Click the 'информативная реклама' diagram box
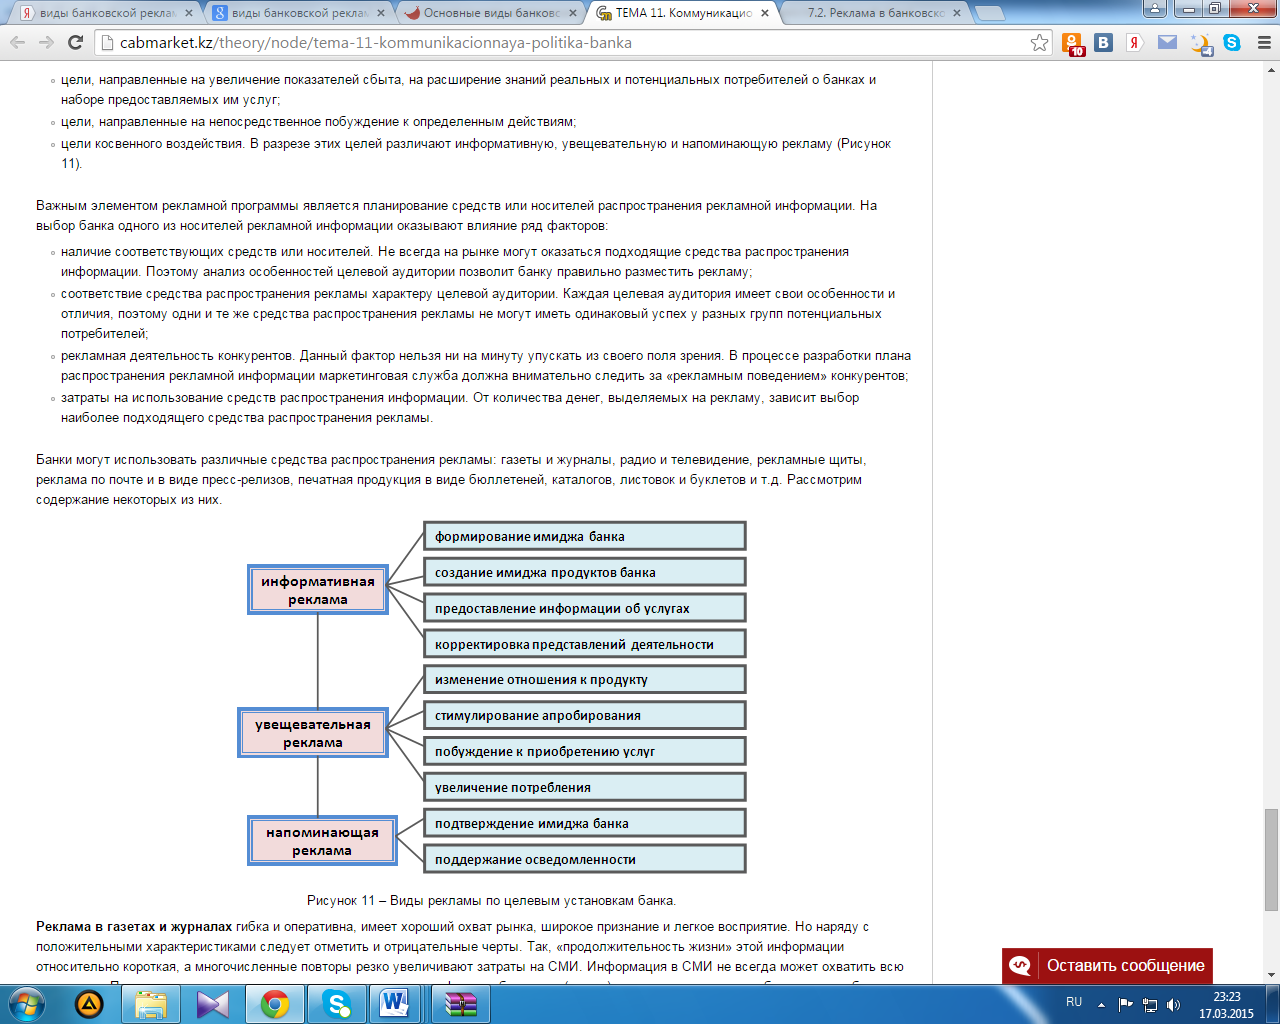The width and height of the screenshot is (1280, 1024). [x=318, y=590]
